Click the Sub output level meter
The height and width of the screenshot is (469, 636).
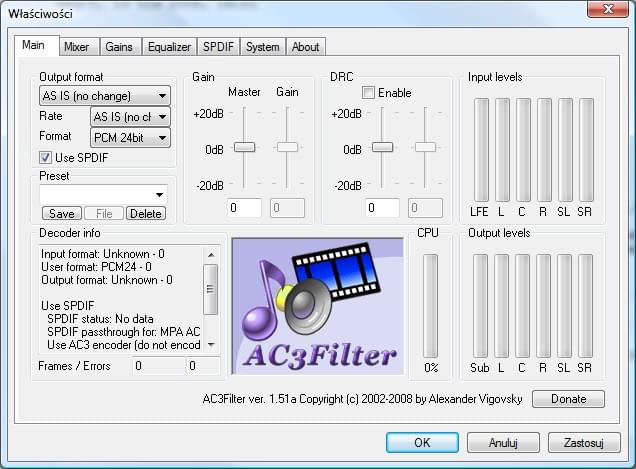tap(481, 306)
